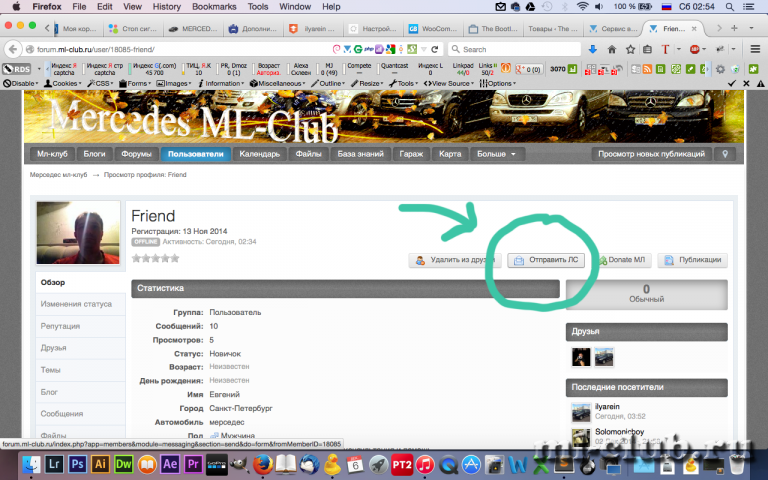The height and width of the screenshot is (480, 768).
Task: Open the Друзья profile sidebar tab
Action: (80, 348)
